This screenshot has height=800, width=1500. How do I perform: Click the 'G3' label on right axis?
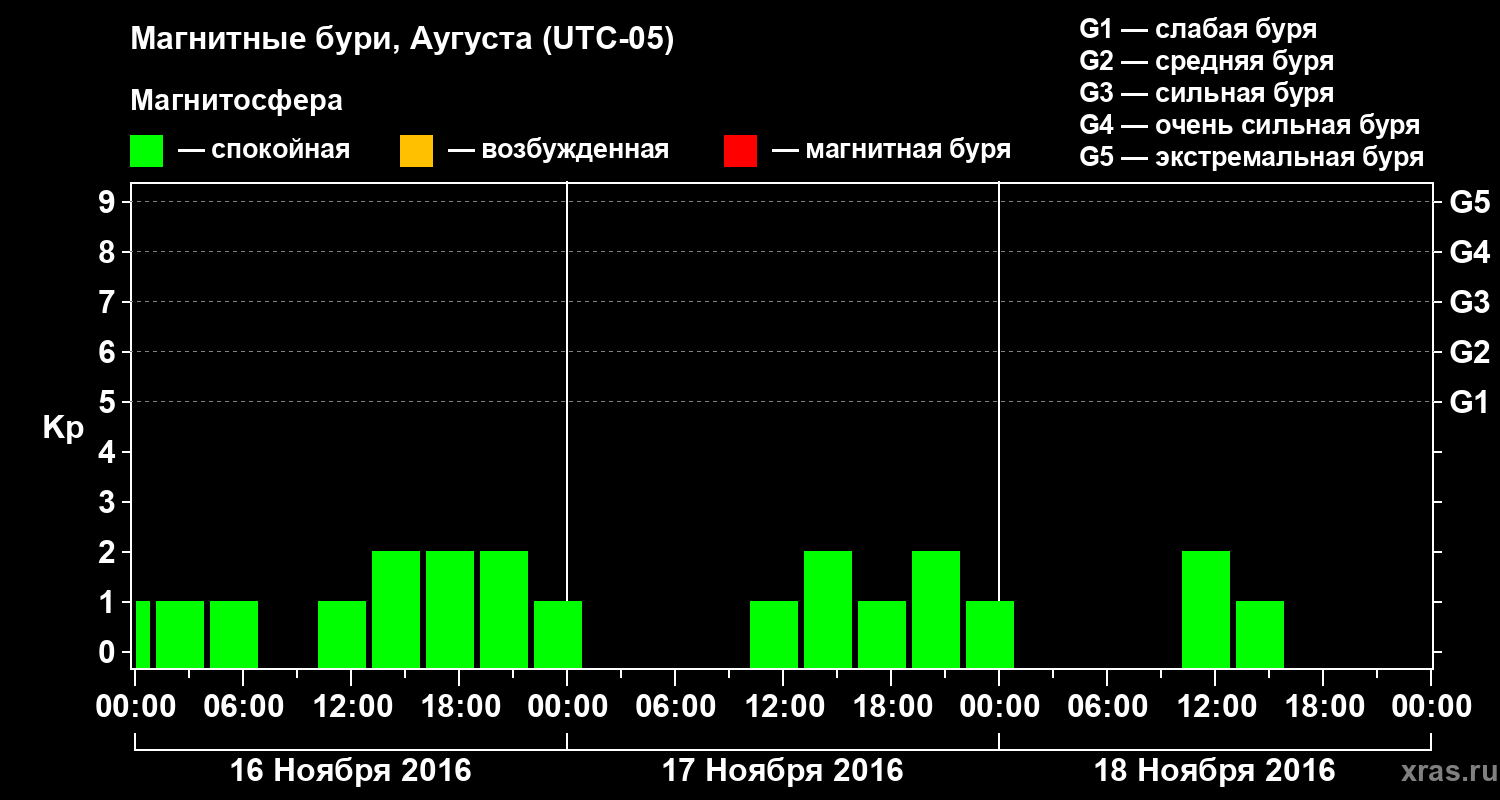(1469, 302)
